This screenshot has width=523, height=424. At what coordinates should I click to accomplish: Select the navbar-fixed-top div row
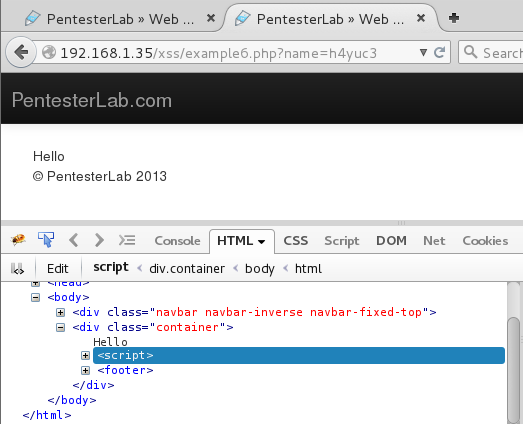pos(254,312)
